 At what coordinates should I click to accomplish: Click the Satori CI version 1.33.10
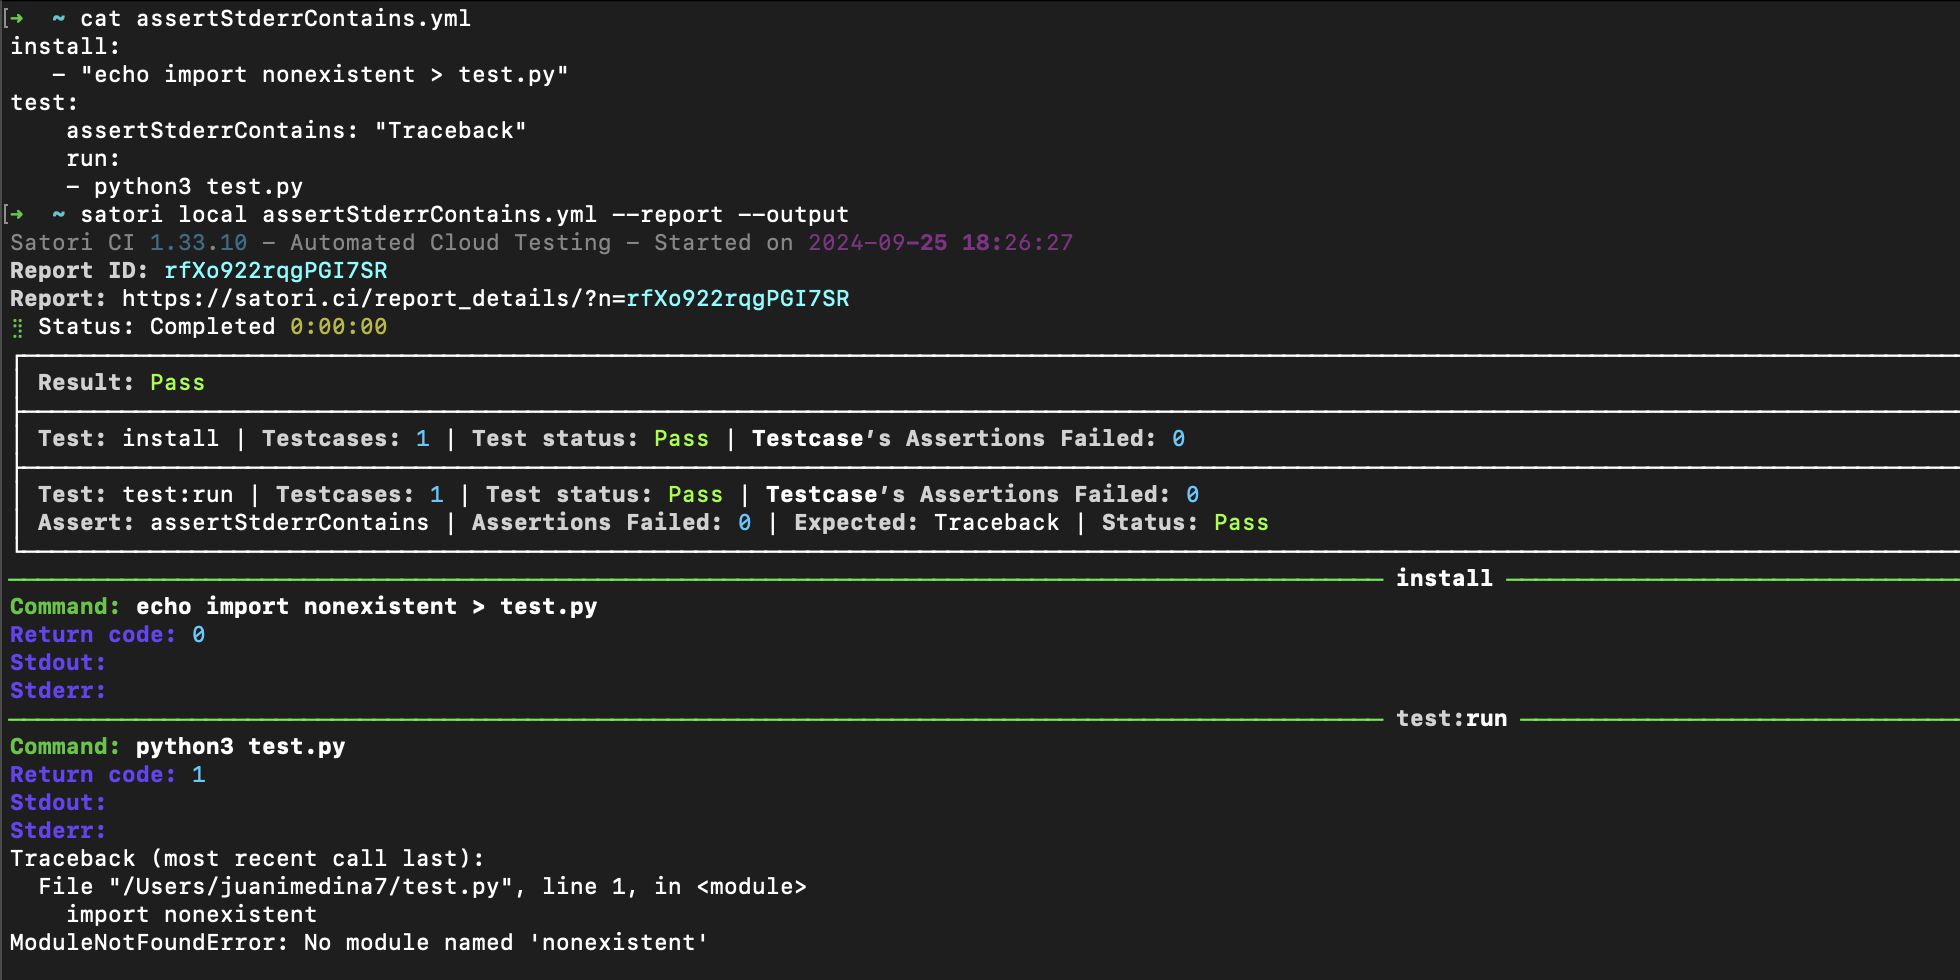pyautogui.click(x=198, y=243)
